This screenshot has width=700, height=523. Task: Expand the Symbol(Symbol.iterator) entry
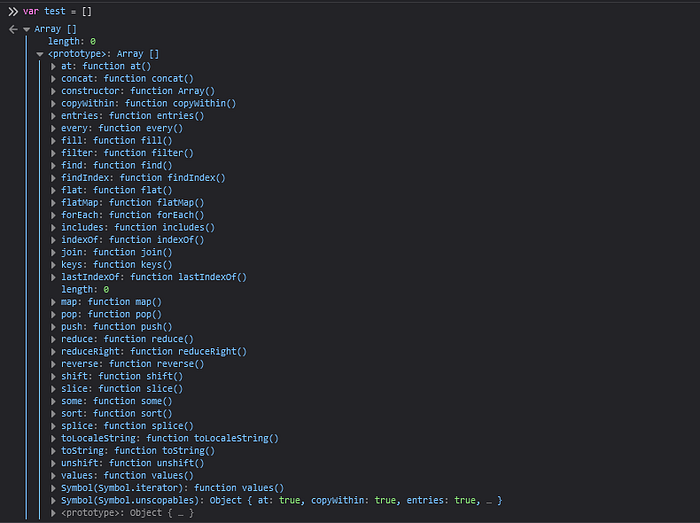click(53, 488)
